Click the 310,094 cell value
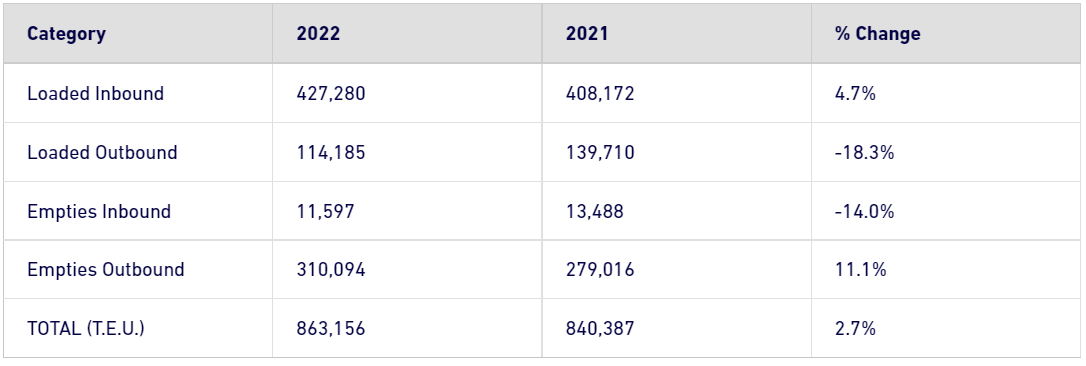The height and width of the screenshot is (366, 1086). point(330,270)
